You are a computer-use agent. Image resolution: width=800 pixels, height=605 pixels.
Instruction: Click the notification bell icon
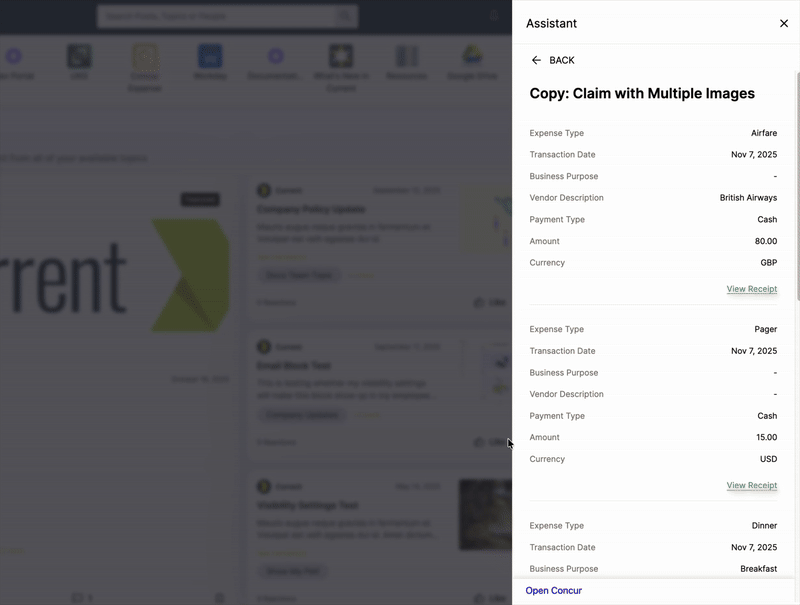point(494,16)
